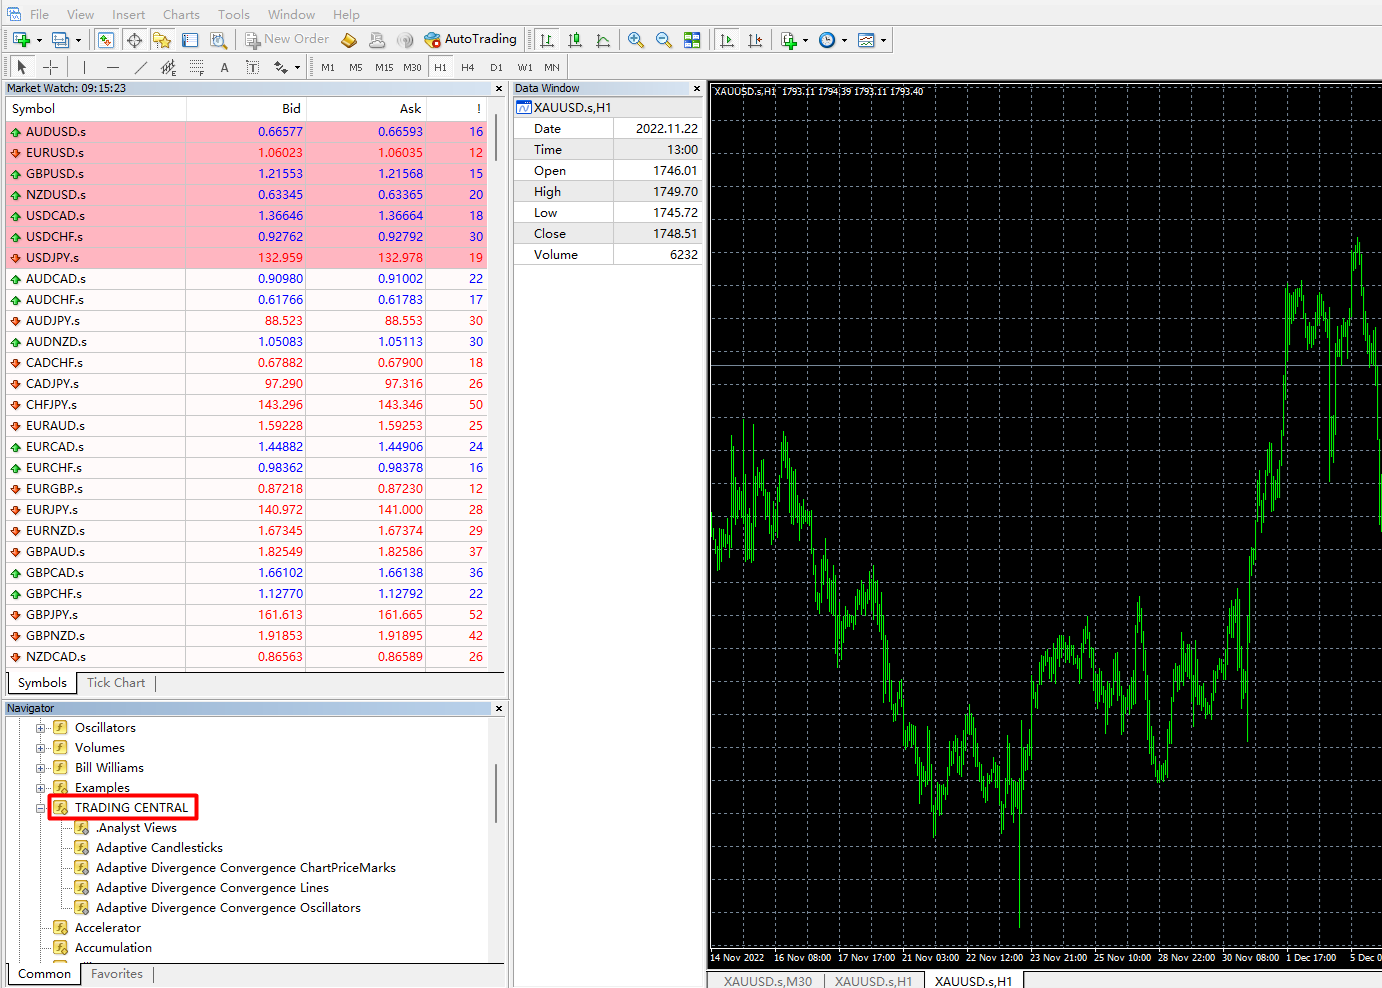
Task: Switch to the Tick Chart tab
Action: (116, 683)
